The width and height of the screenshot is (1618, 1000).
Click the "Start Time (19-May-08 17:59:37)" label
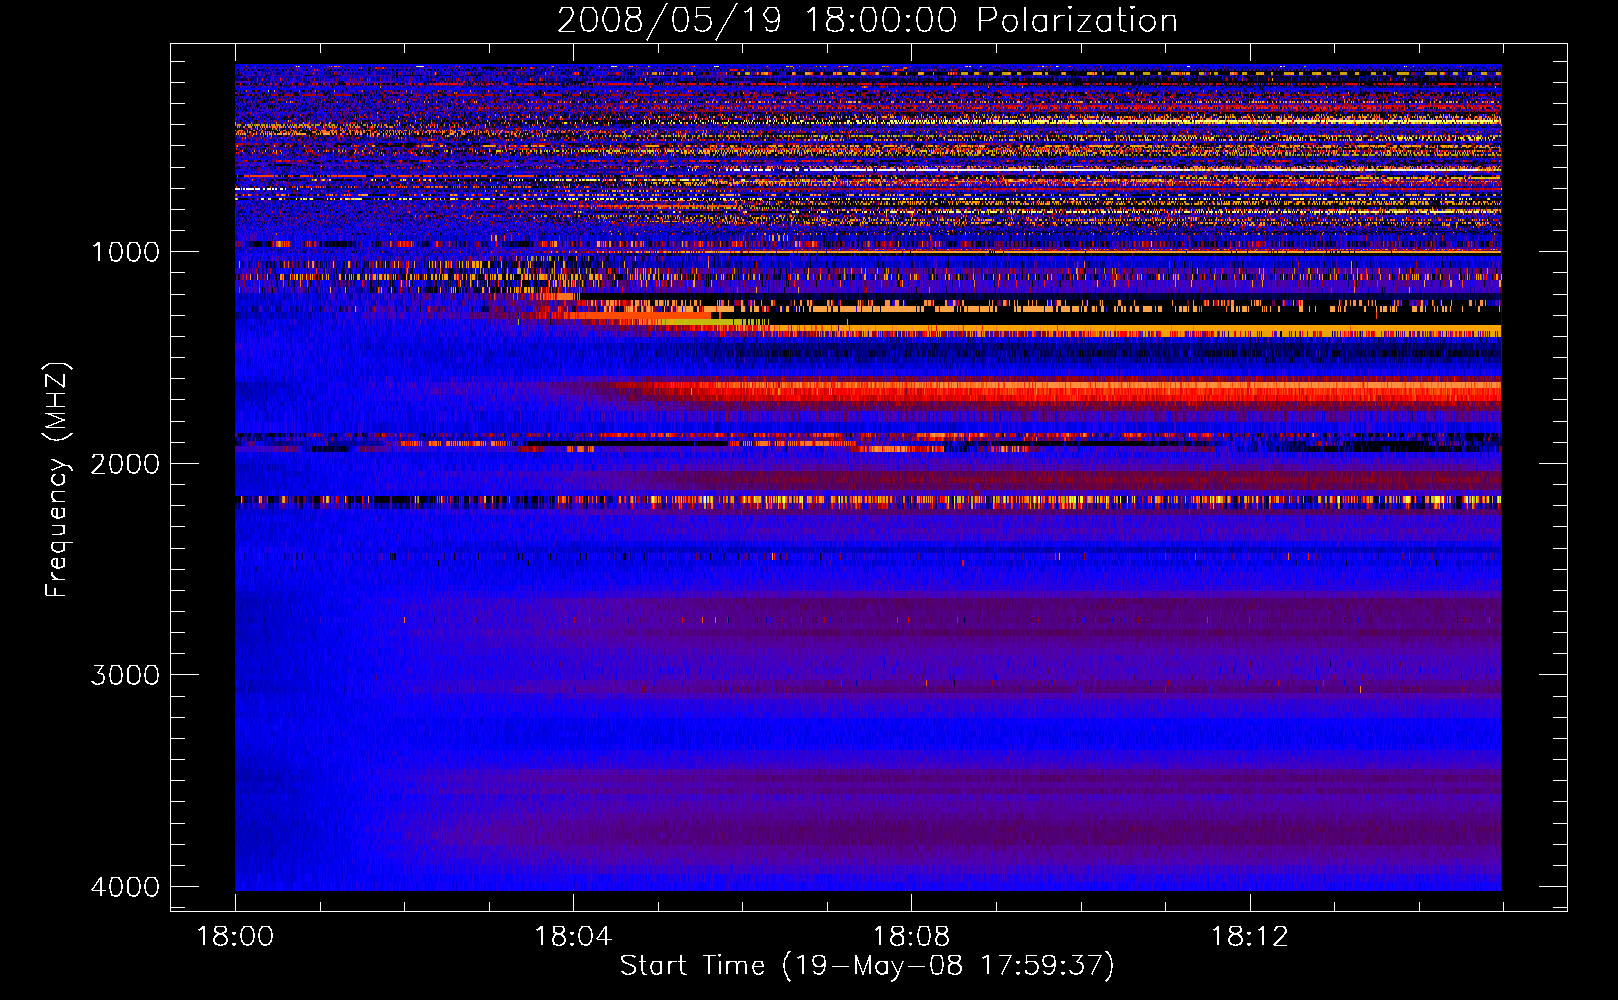867,966
